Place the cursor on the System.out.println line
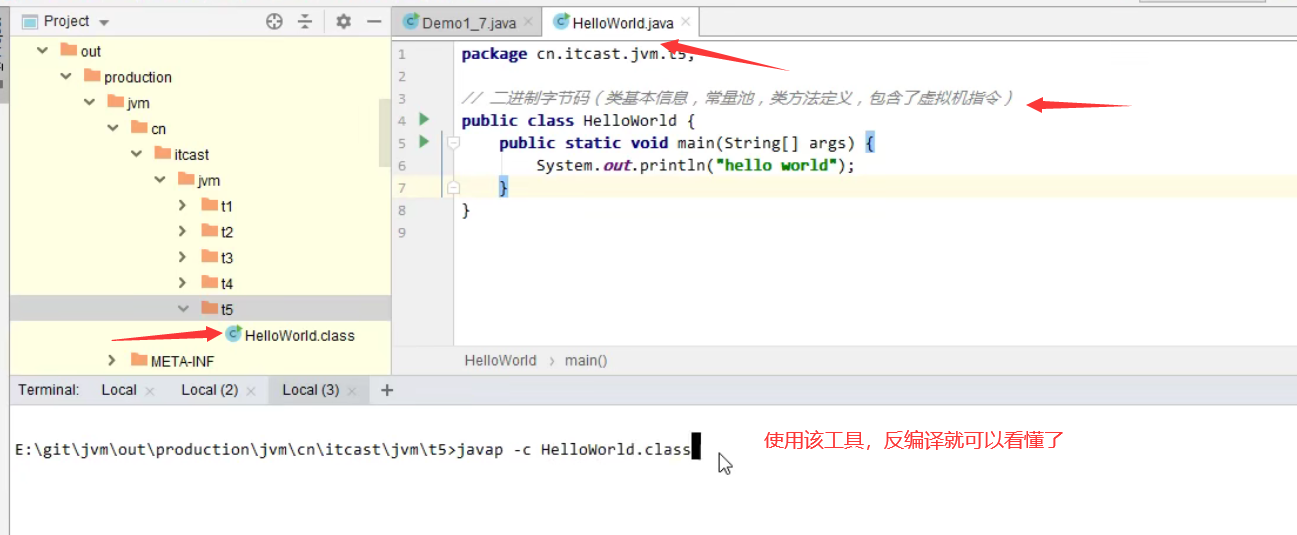 pos(696,165)
